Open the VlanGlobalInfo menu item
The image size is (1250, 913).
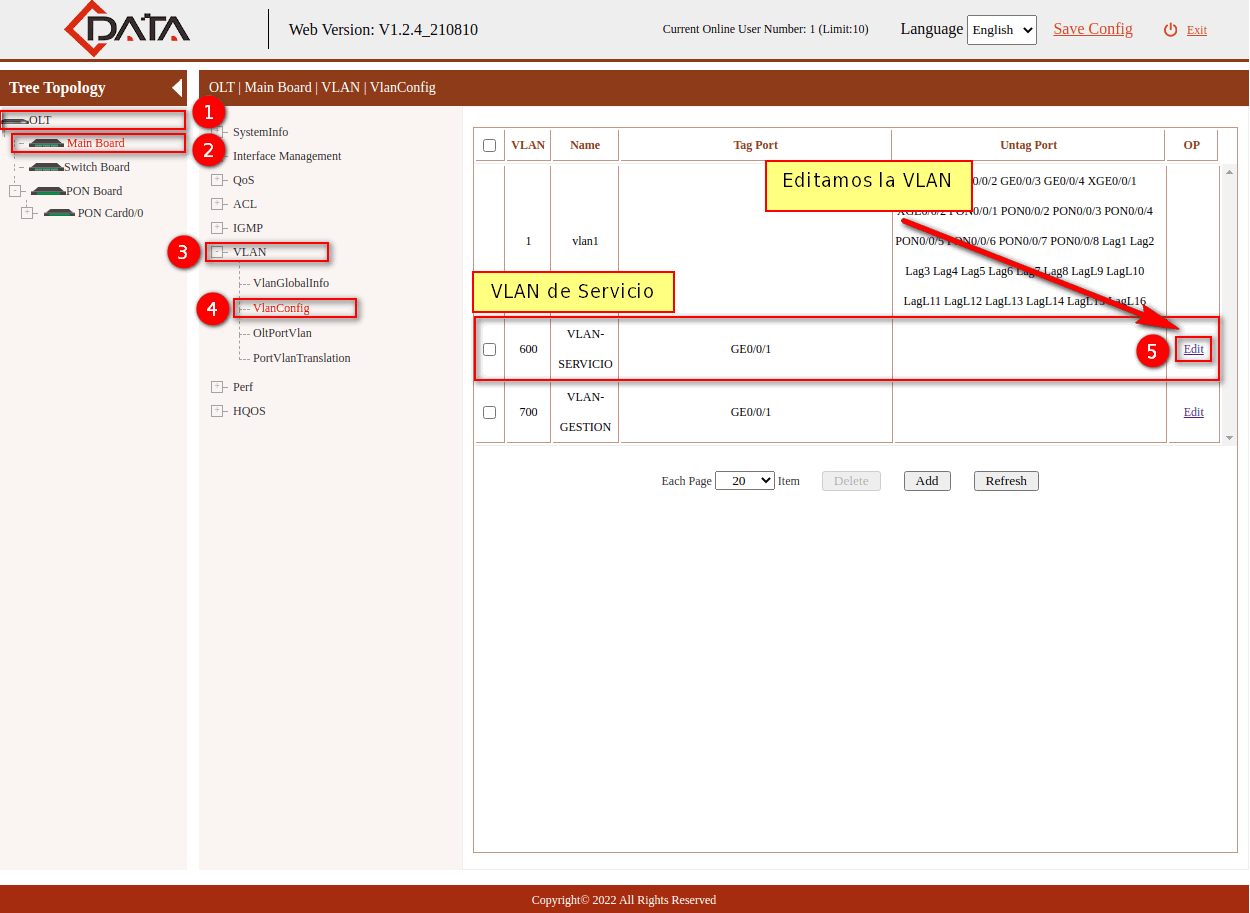(x=290, y=283)
